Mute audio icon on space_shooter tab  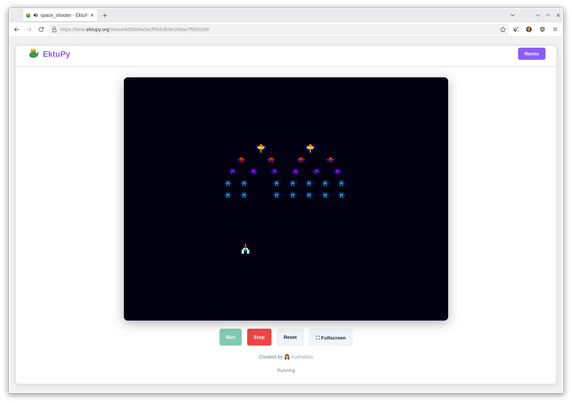coord(36,15)
